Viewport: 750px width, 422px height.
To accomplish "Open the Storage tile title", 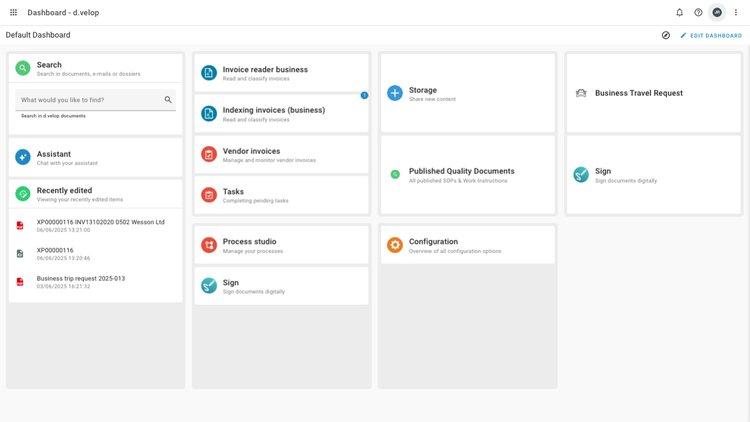I will [x=423, y=90].
